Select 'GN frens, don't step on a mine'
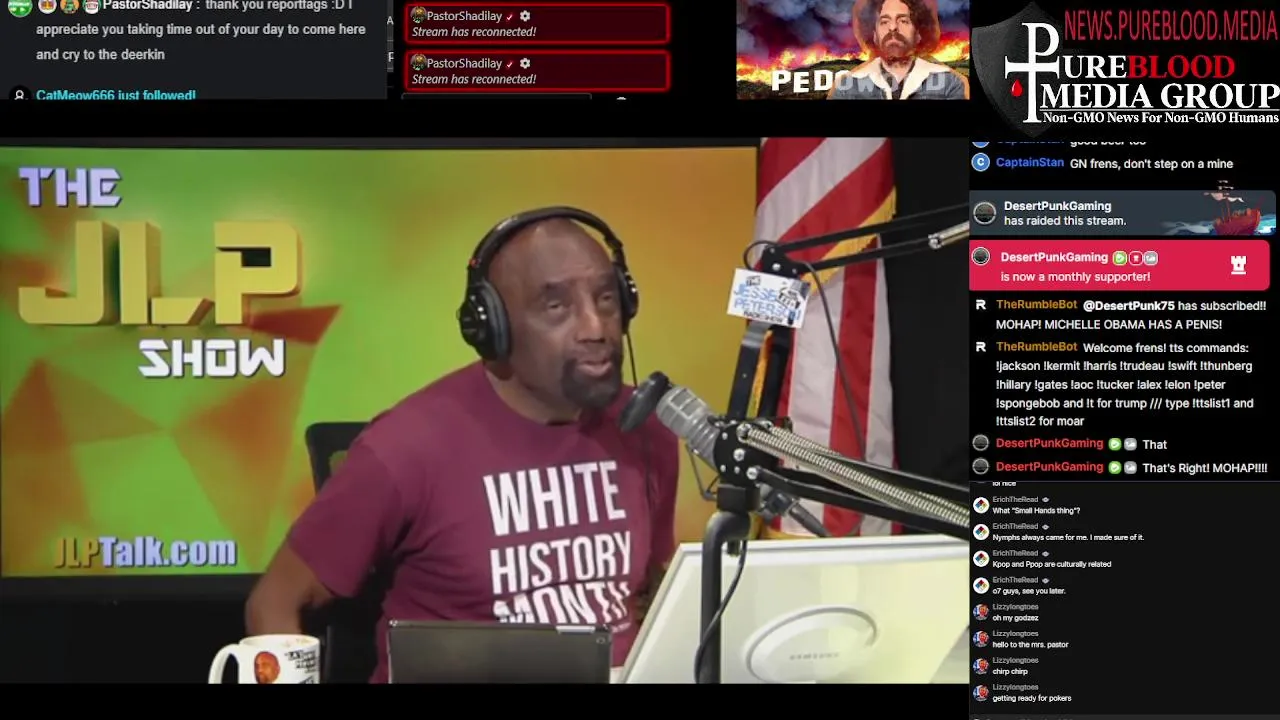1280x720 pixels. (1151, 164)
